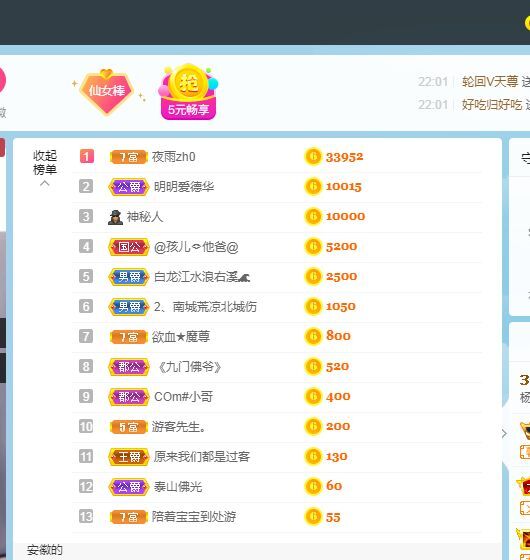Click the 郡公 badge beside 《九门佛爷》
This screenshot has width=530, height=560.
(129, 367)
